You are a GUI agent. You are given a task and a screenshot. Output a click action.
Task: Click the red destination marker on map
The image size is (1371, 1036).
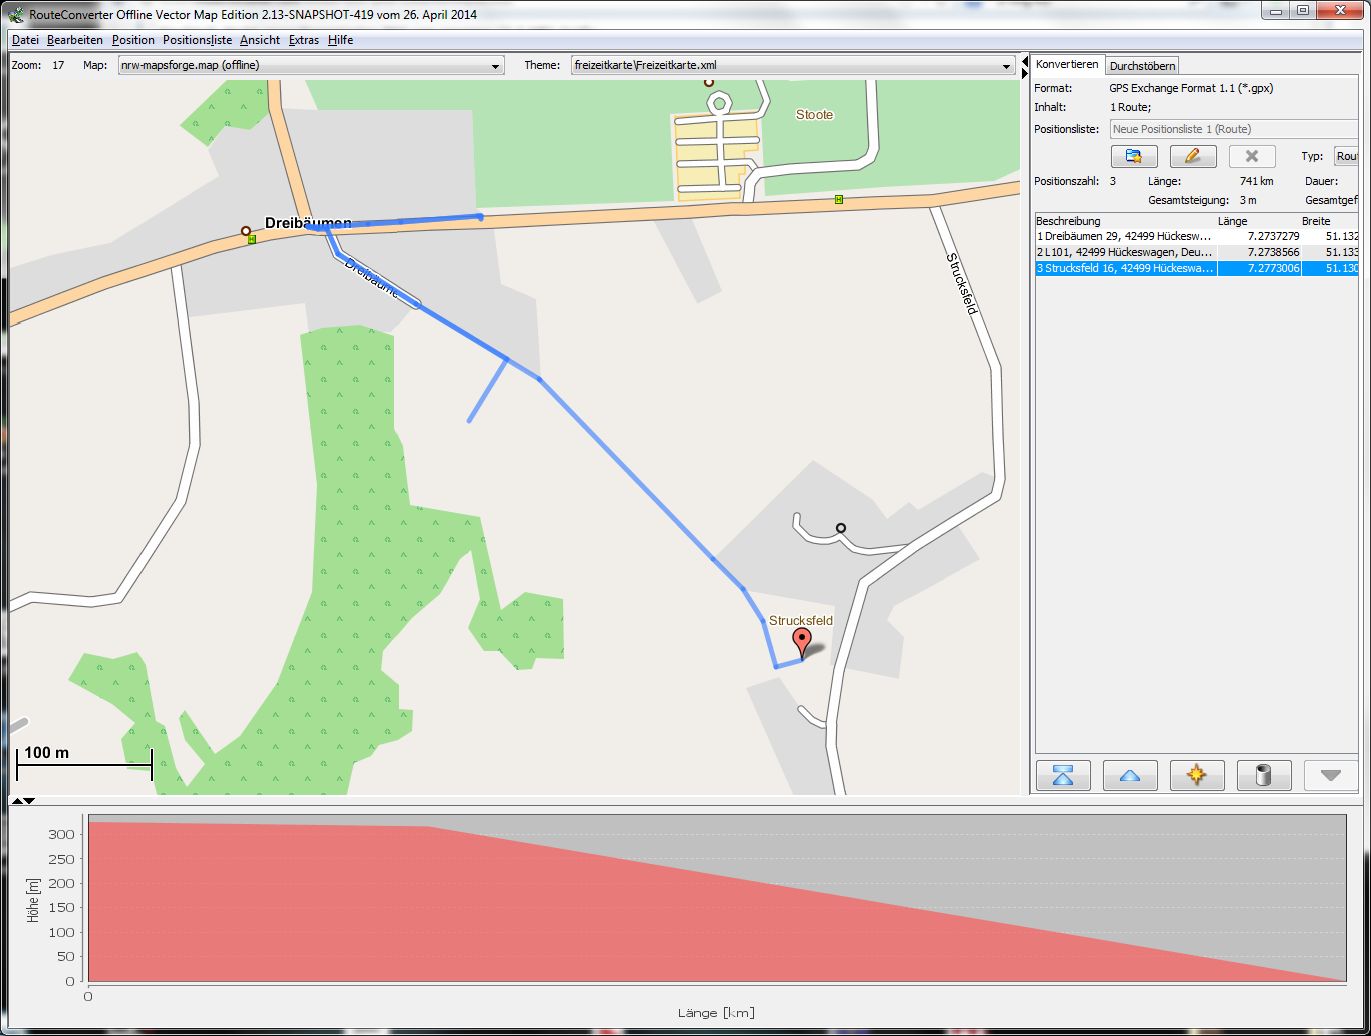coord(801,642)
